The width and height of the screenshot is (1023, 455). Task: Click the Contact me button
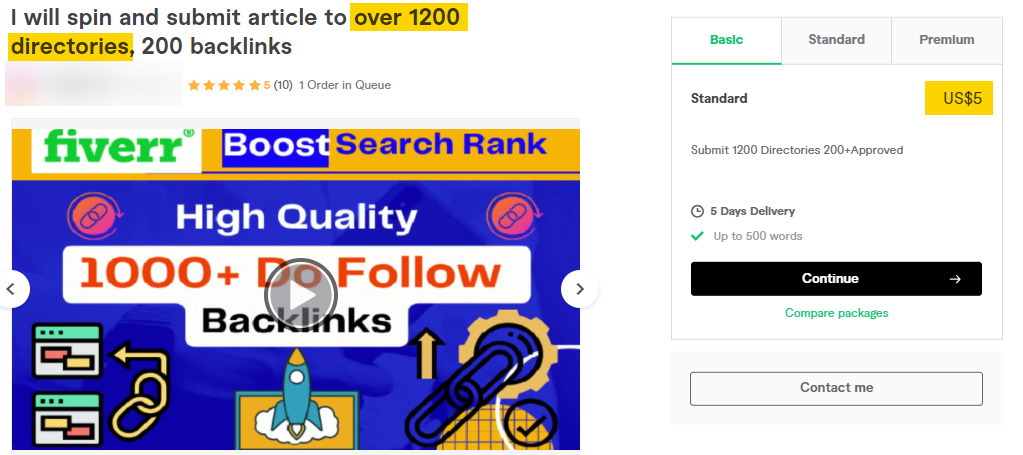836,388
